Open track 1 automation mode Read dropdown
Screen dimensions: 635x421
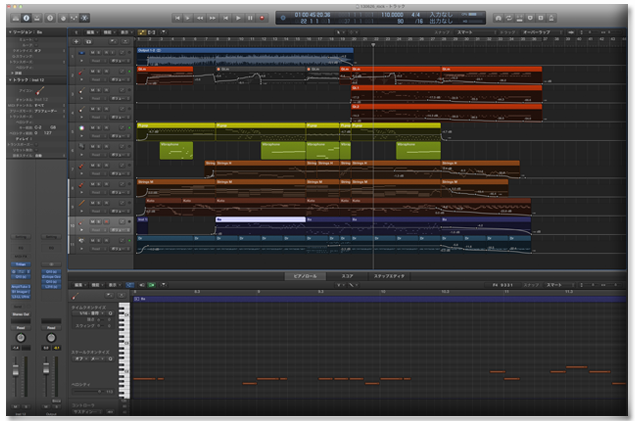98,61
